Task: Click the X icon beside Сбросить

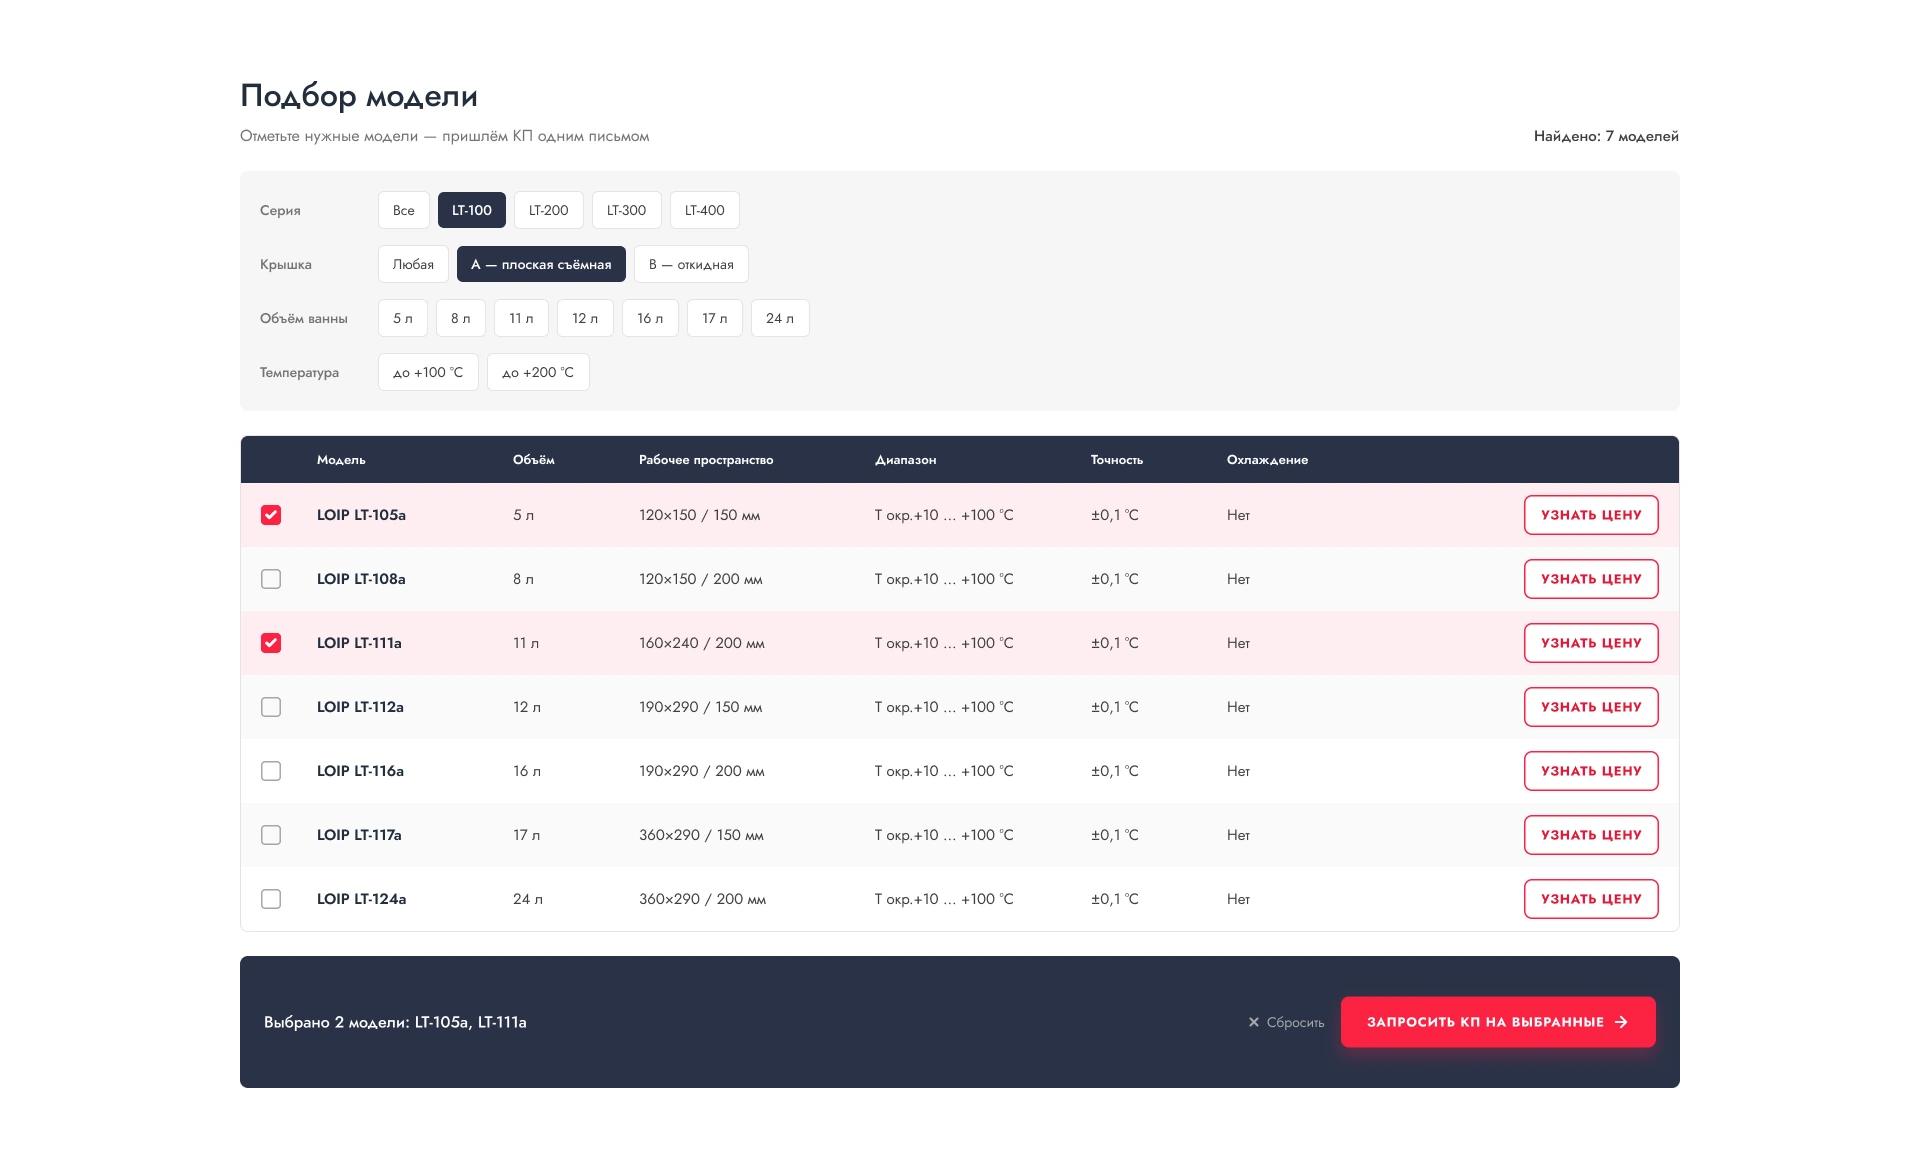Action: [1253, 1022]
